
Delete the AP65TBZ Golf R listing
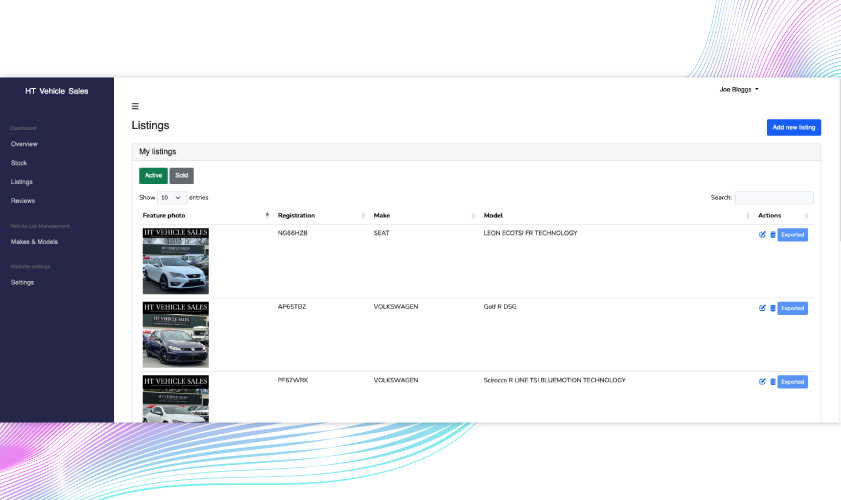773,308
